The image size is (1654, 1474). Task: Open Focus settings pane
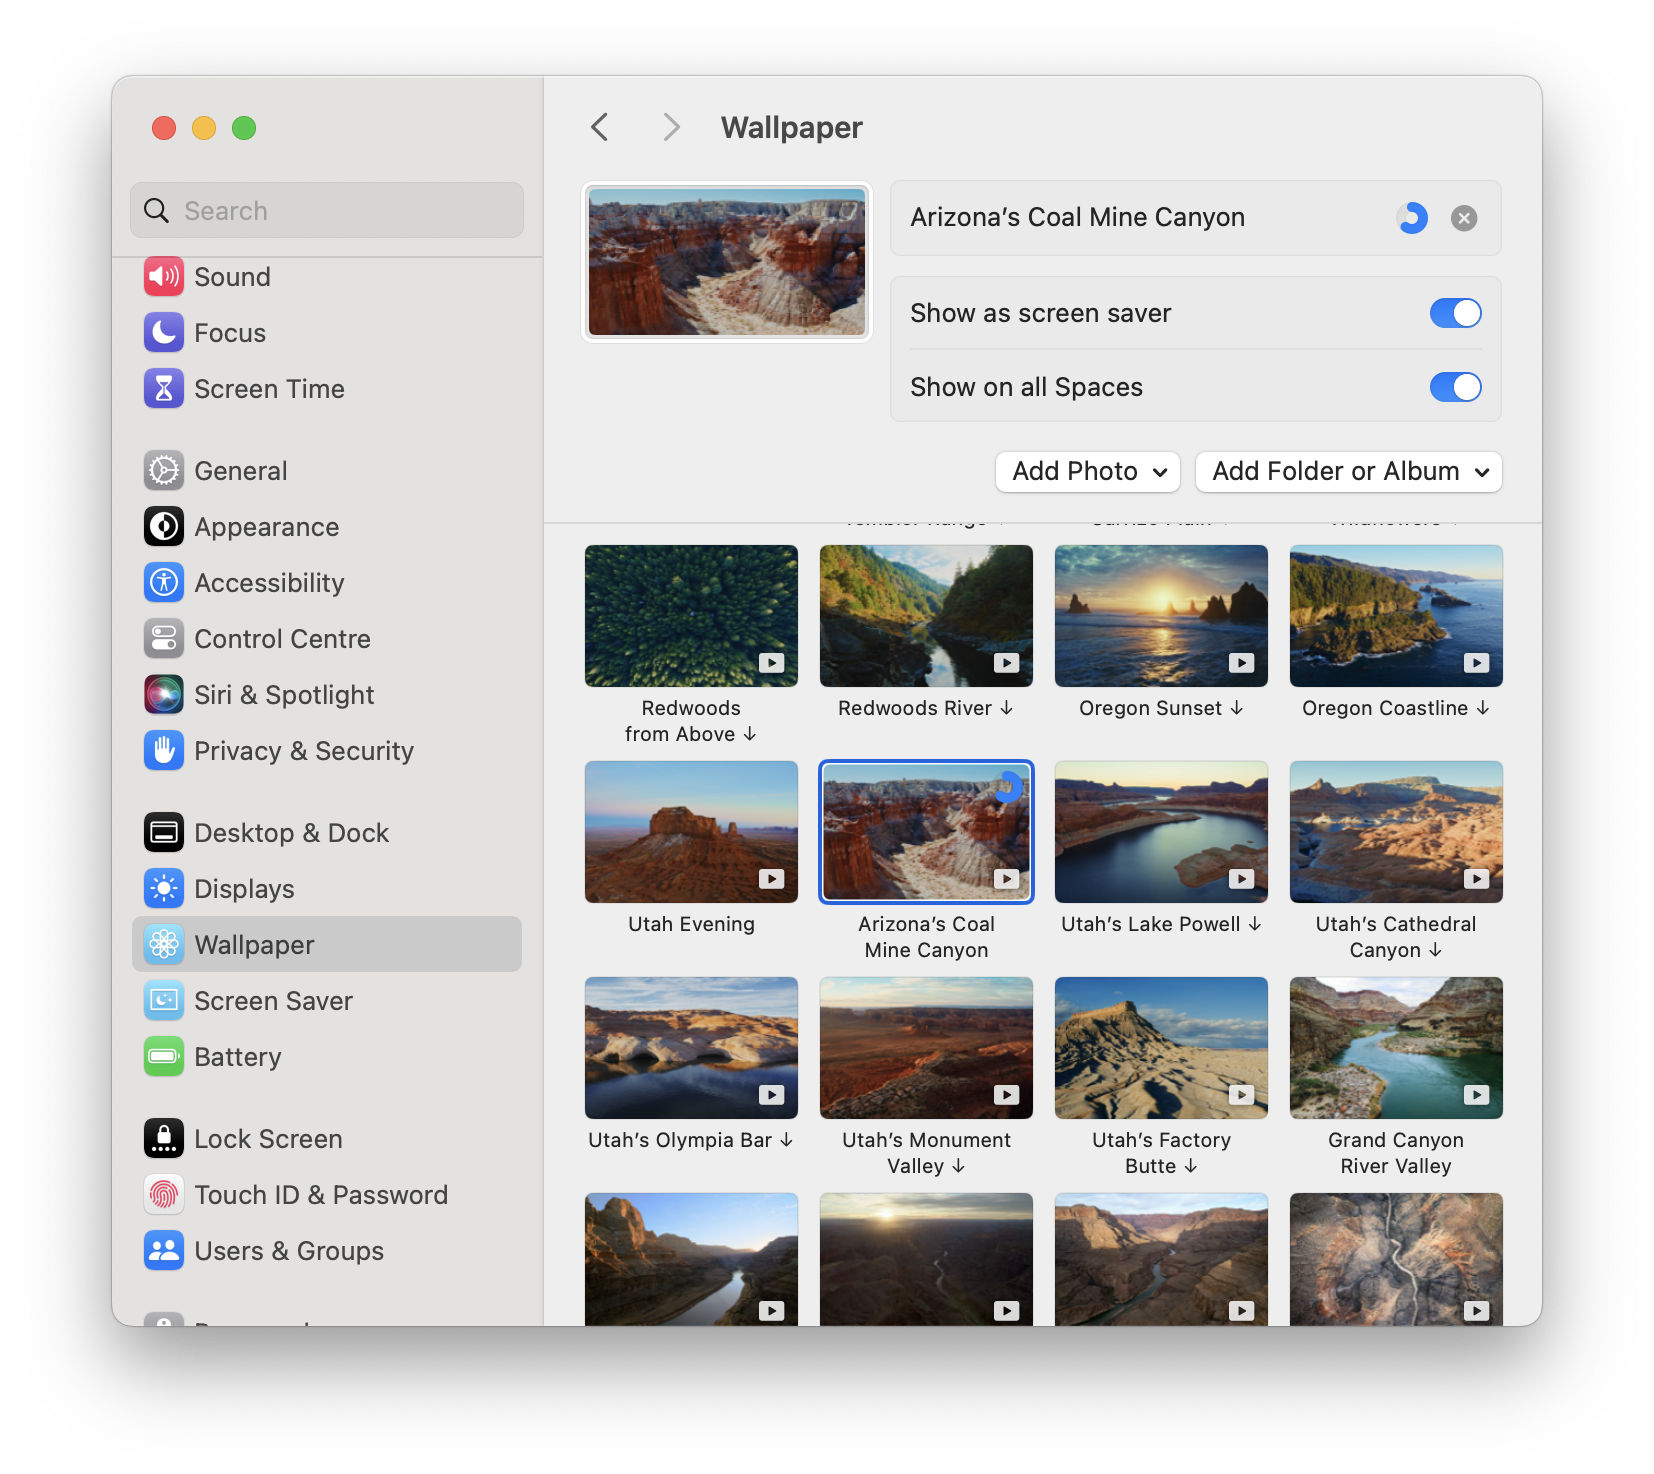click(327, 333)
